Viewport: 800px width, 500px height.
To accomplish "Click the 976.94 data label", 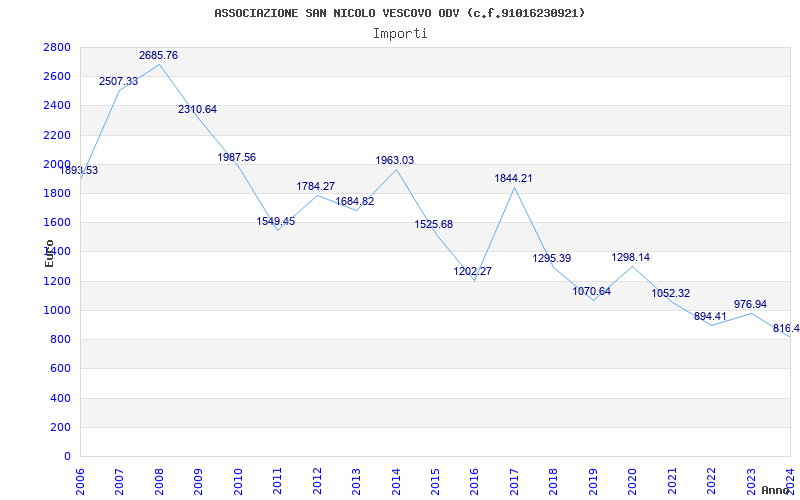I will [751, 305].
